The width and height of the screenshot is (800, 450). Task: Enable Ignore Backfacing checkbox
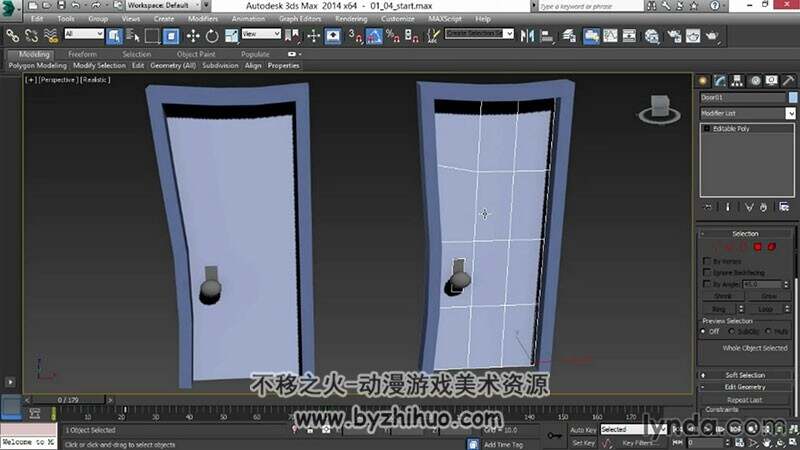click(707, 272)
